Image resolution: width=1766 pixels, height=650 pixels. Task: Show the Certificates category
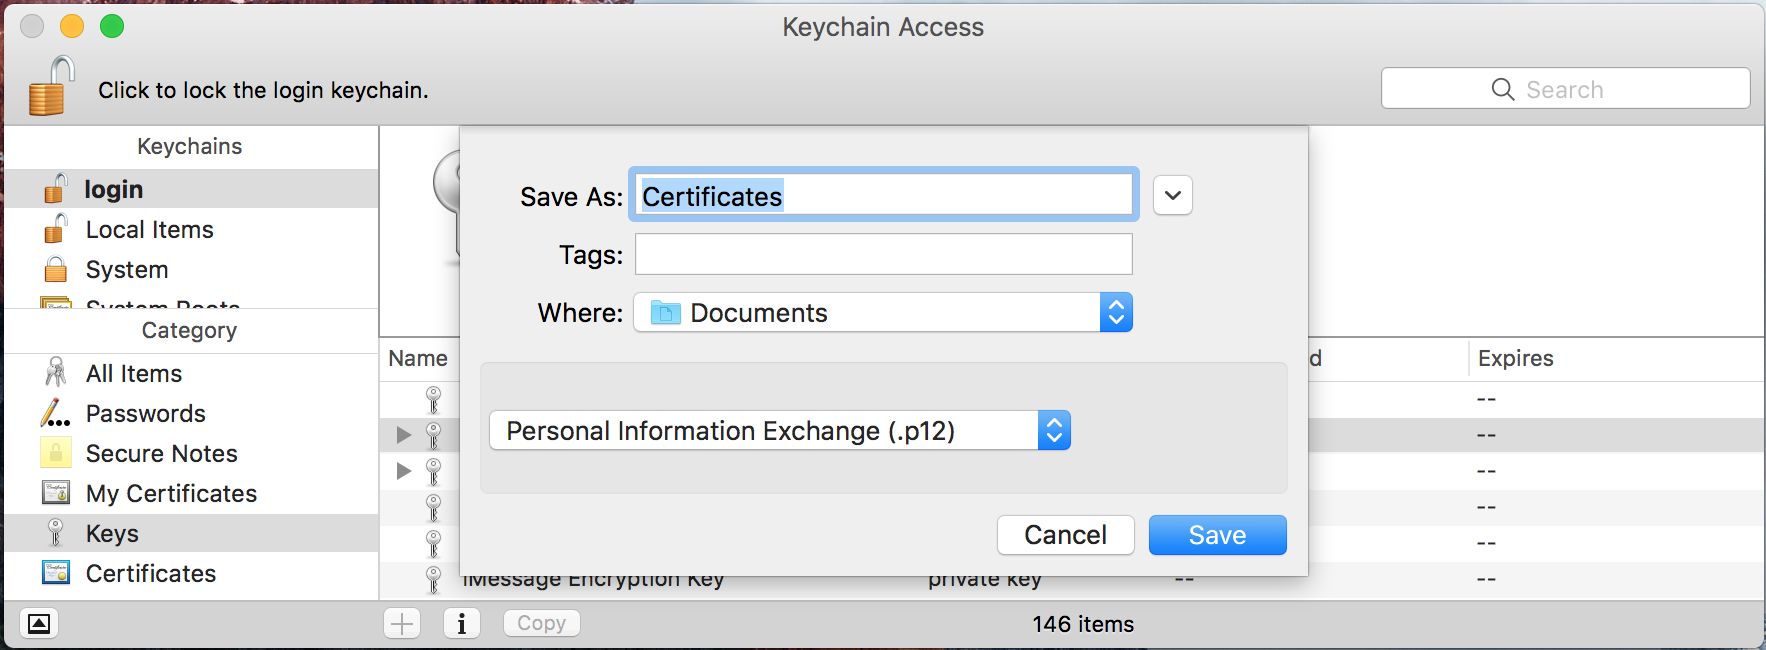[x=191, y=573]
